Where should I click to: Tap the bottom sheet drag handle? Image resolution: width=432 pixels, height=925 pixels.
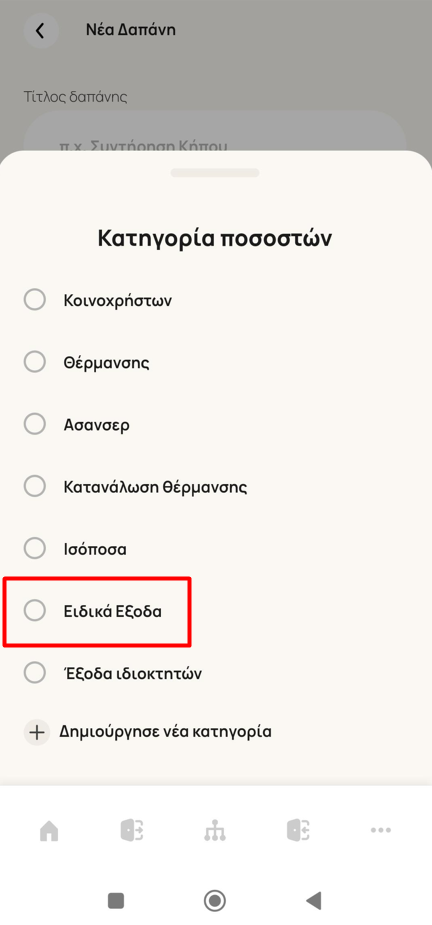coord(215,173)
